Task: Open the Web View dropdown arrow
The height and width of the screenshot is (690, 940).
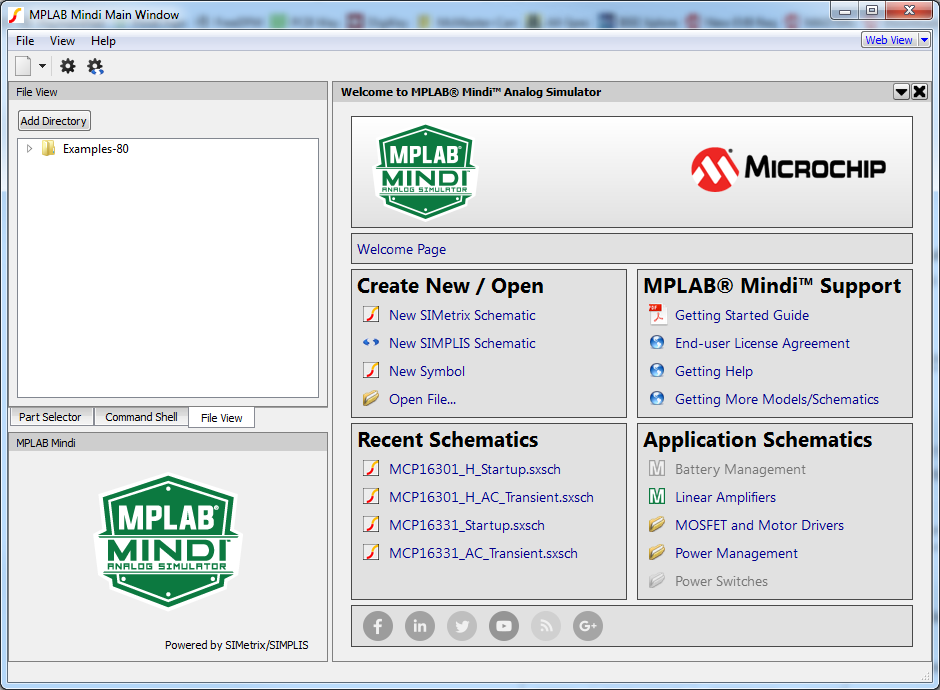Action: pos(925,39)
